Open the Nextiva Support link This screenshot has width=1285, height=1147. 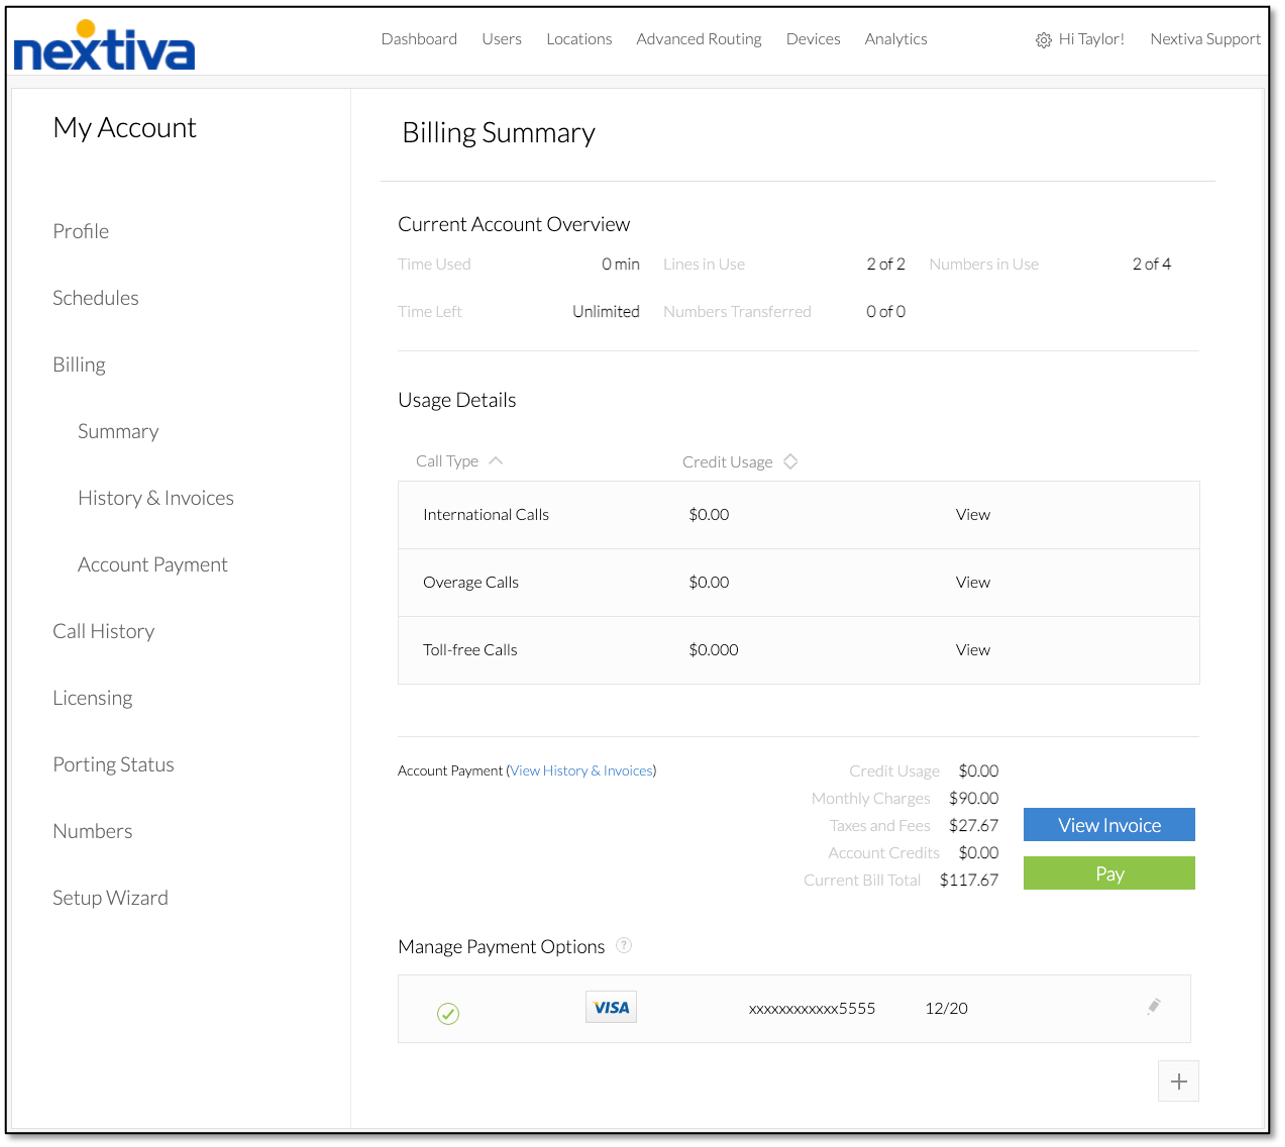coord(1205,39)
